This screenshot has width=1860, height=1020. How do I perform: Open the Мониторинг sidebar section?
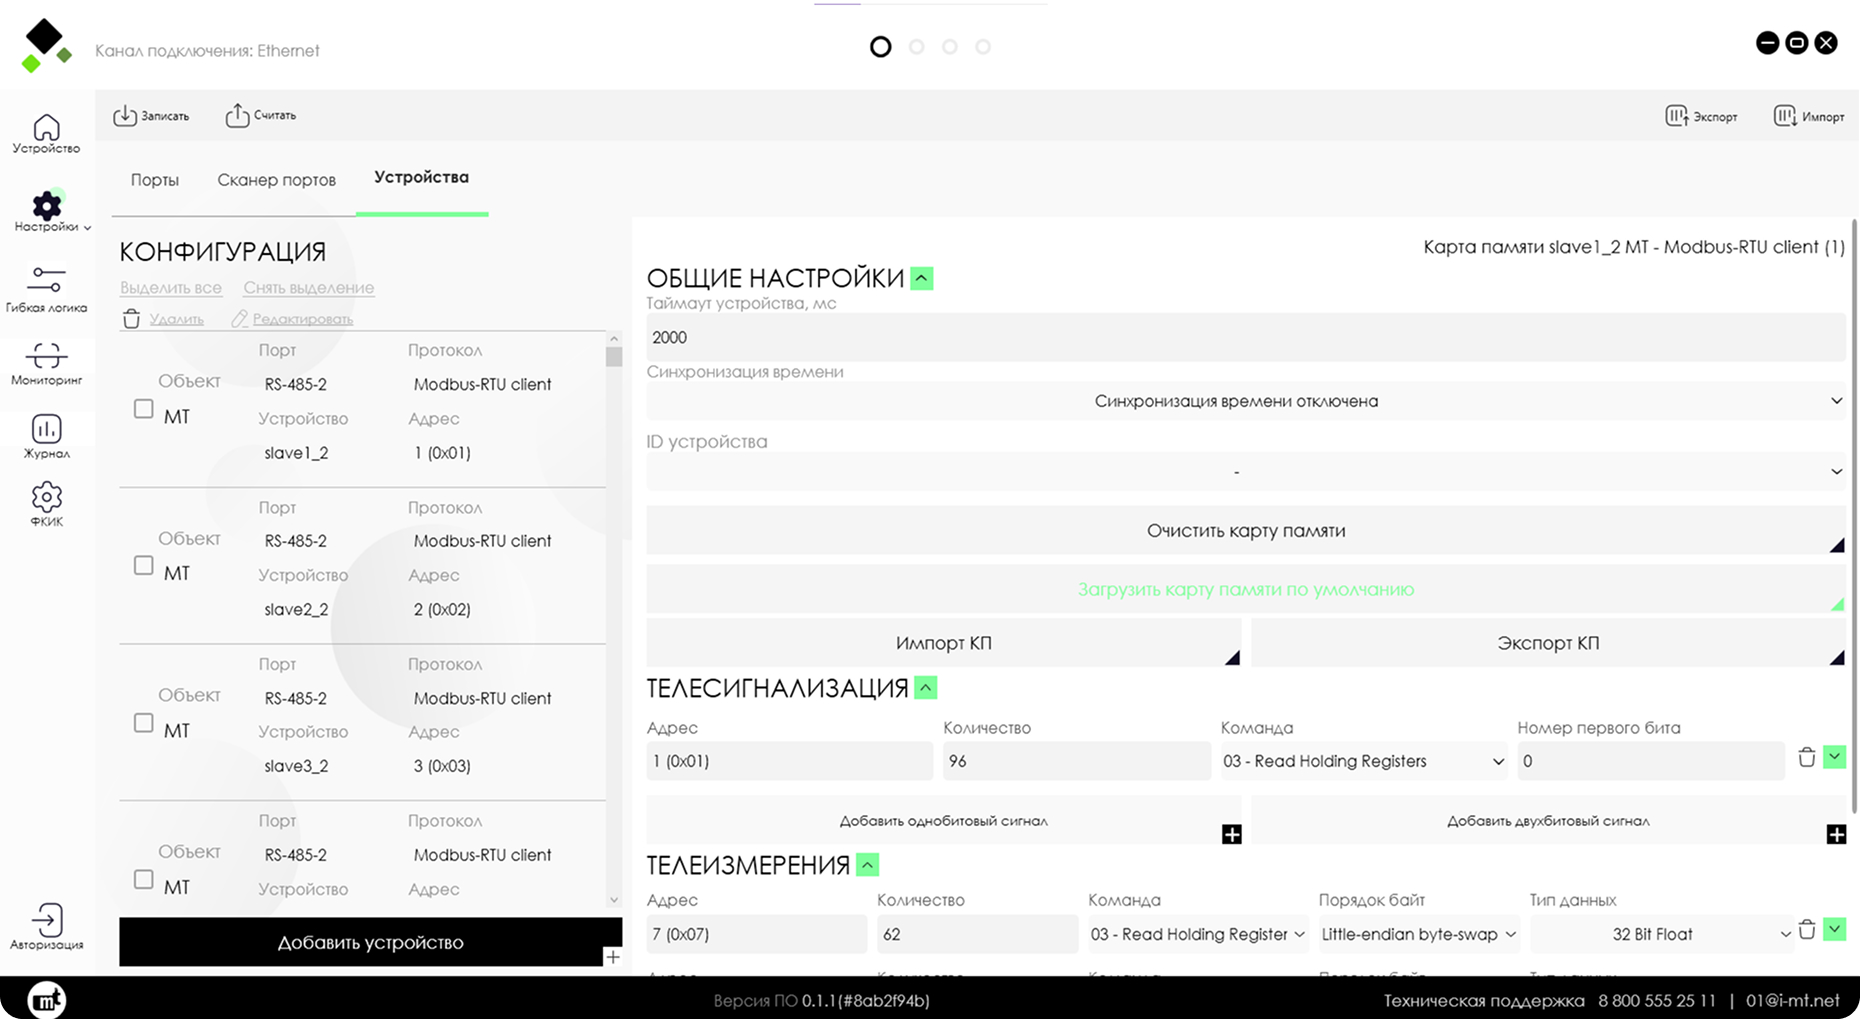(x=46, y=356)
